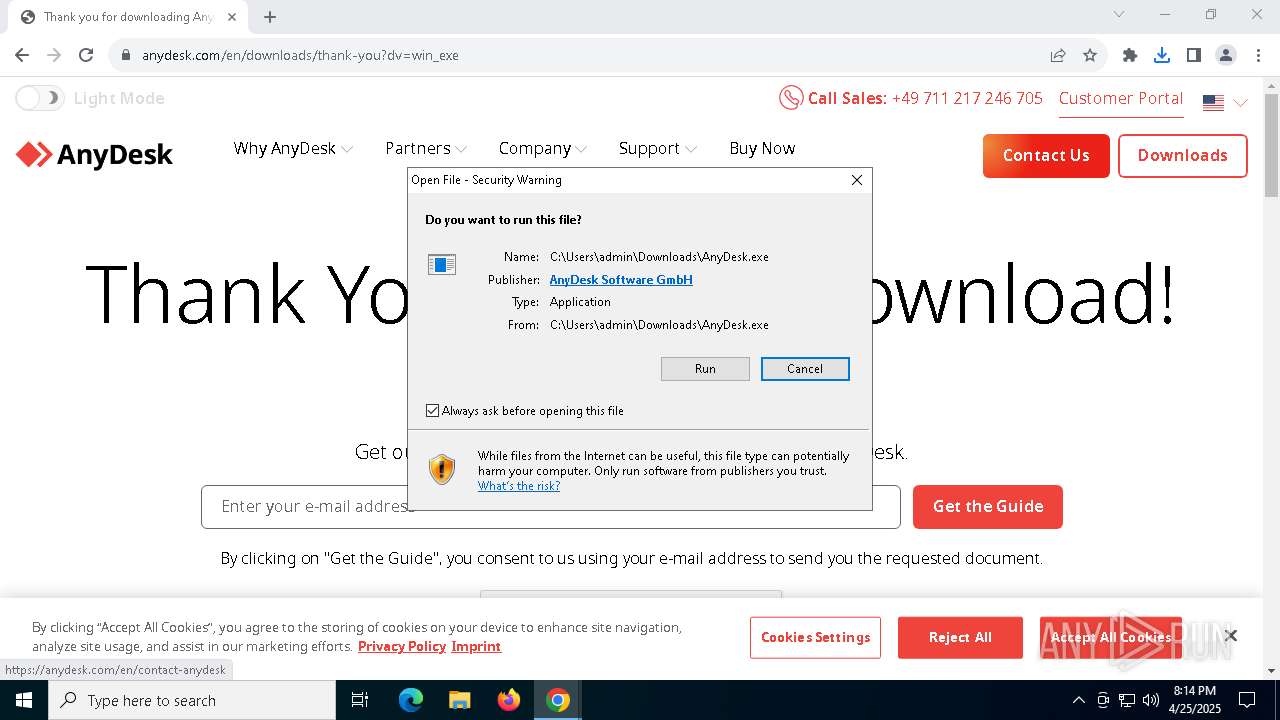1280x720 pixels.
Task: Close the Security Warning dialog
Action: point(856,180)
